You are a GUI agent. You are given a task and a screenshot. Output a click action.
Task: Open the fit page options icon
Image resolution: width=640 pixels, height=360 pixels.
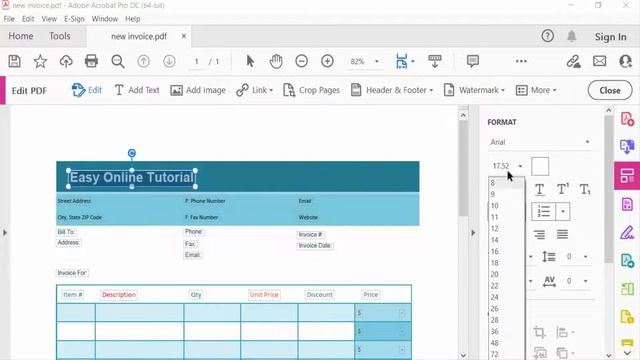tap(402, 61)
